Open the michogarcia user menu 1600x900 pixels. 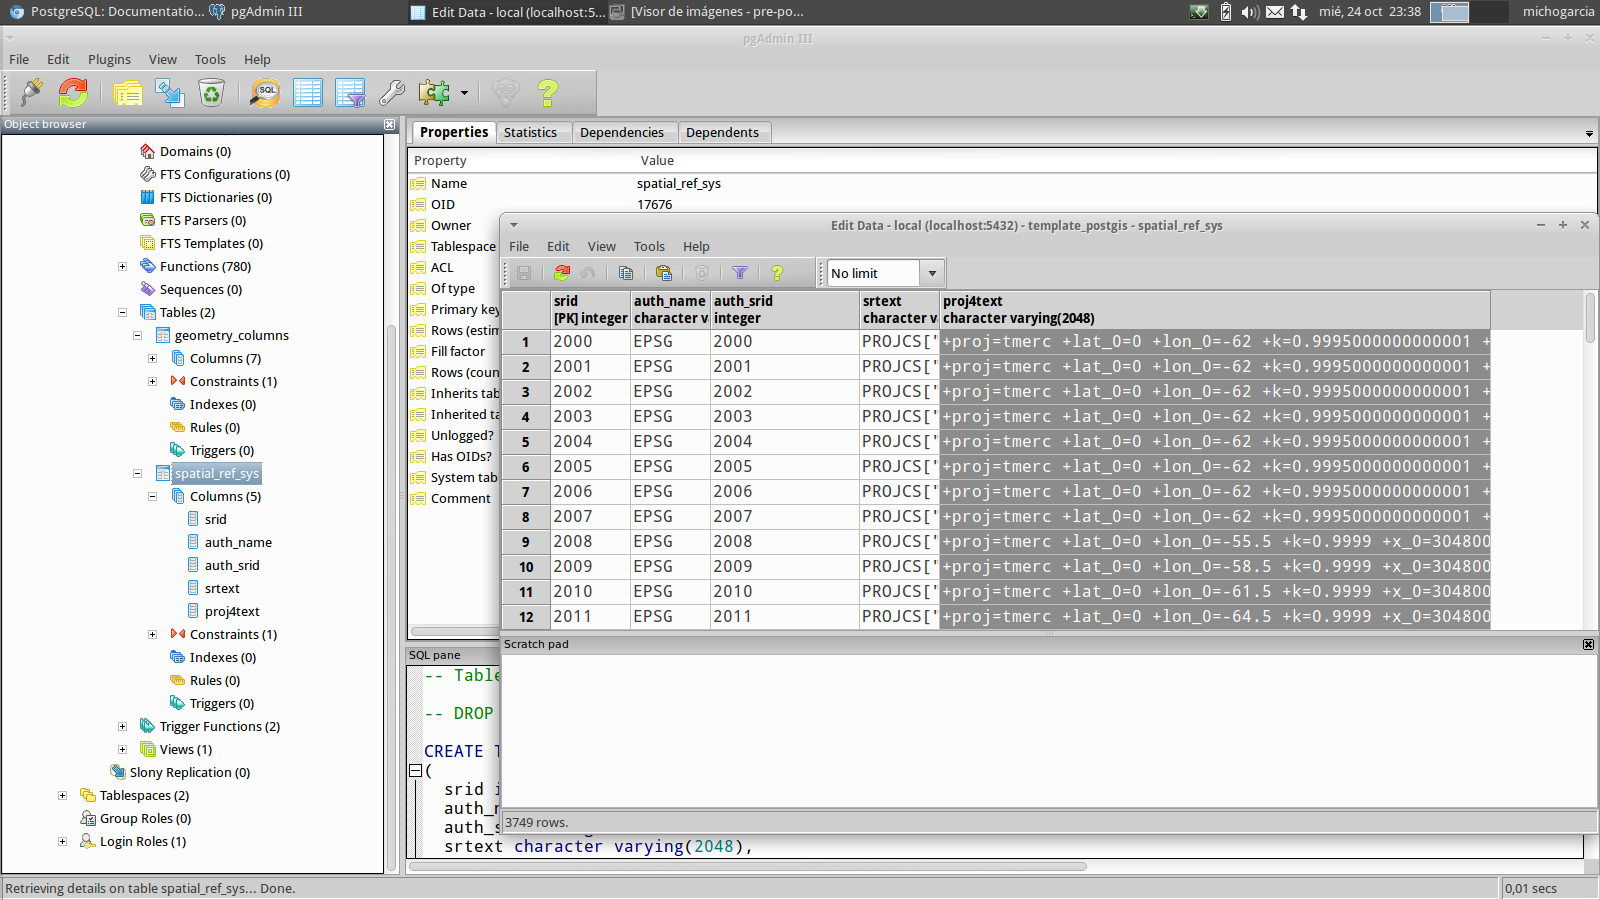point(1558,12)
